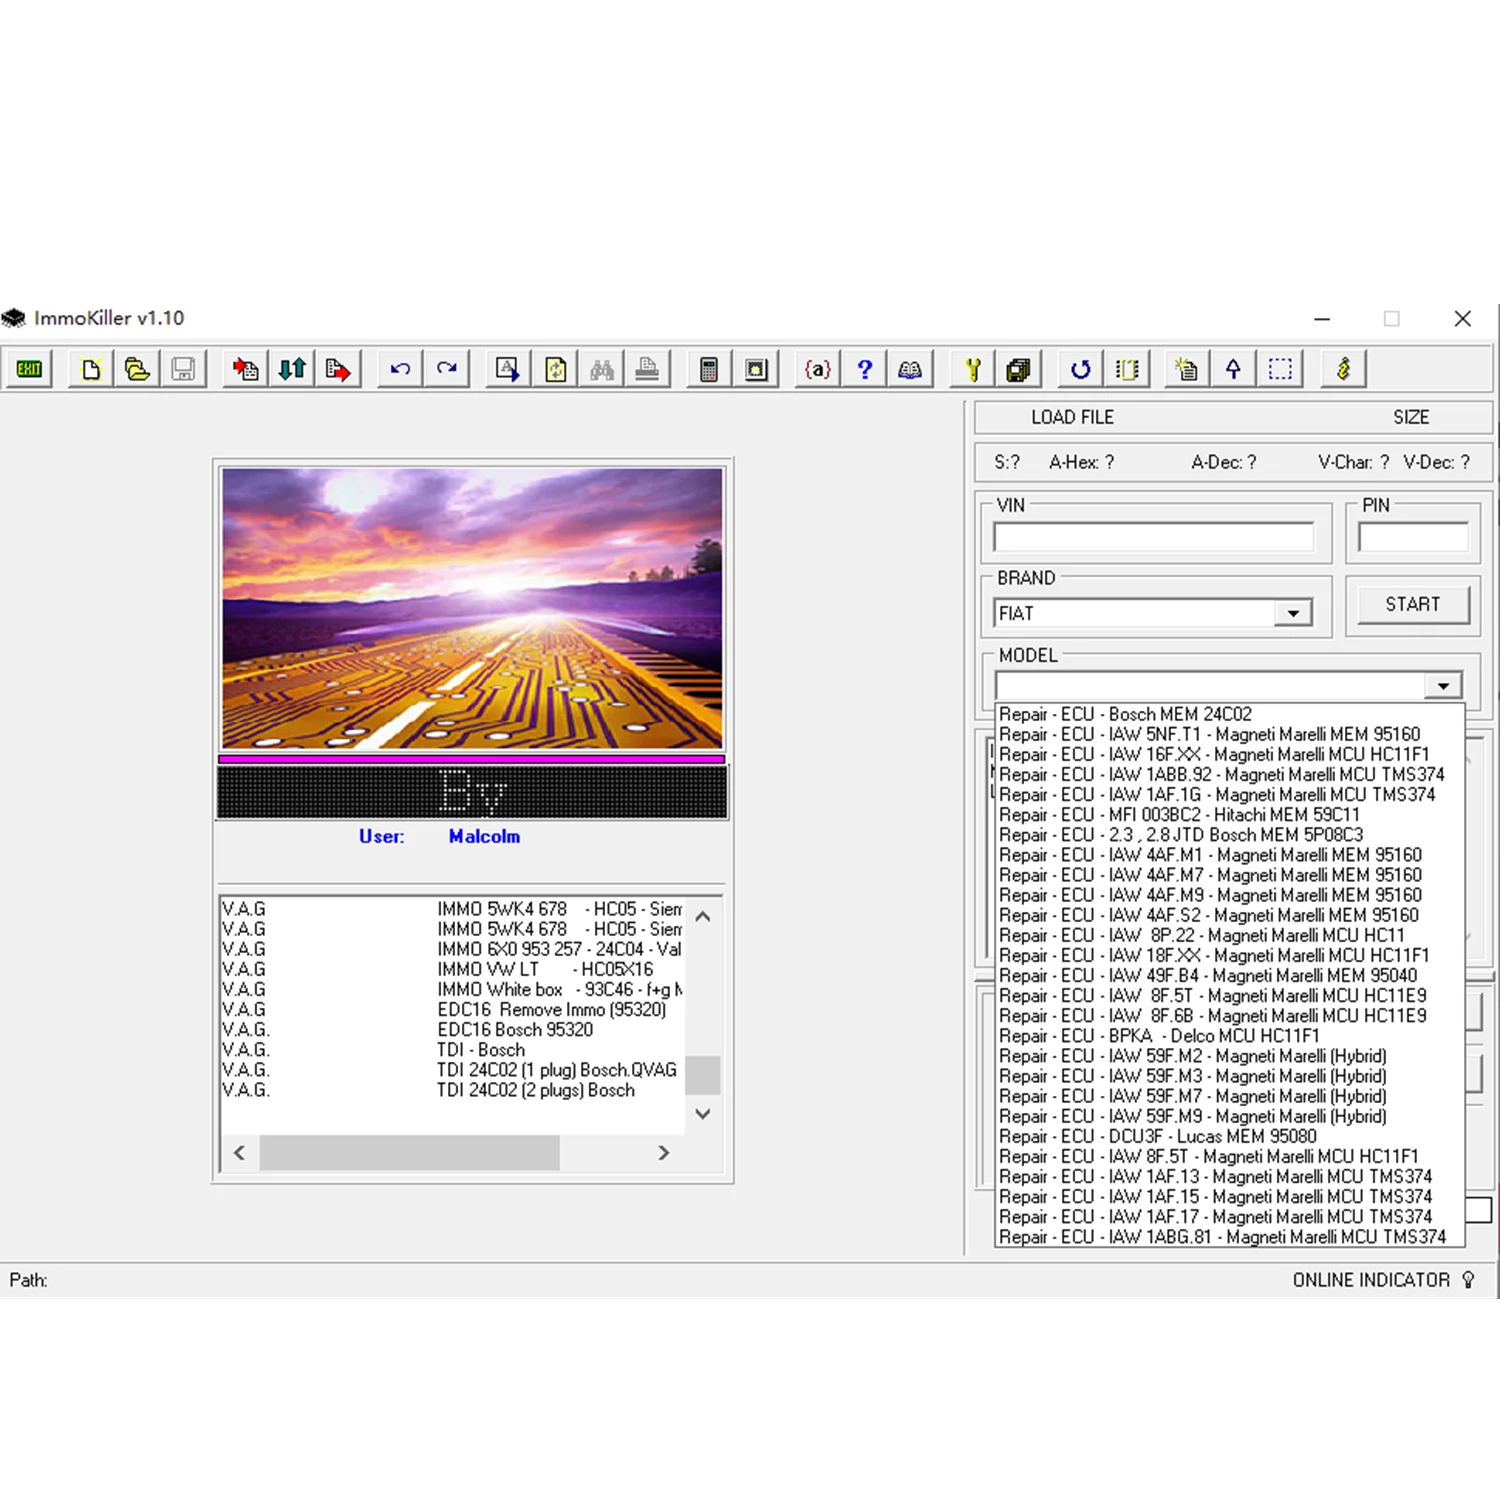Open the manual via the book icon
The image size is (1500, 1500).
click(910, 369)
